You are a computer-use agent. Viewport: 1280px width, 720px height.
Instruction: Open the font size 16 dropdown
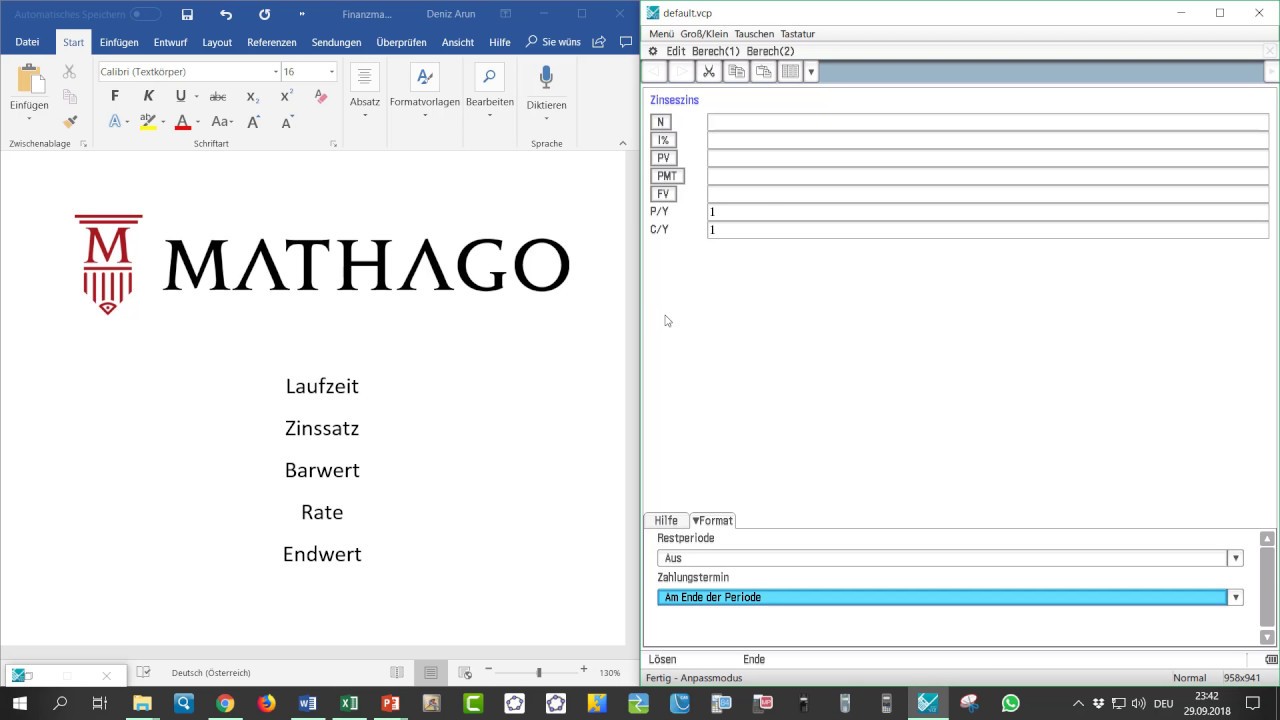[332, 72]
